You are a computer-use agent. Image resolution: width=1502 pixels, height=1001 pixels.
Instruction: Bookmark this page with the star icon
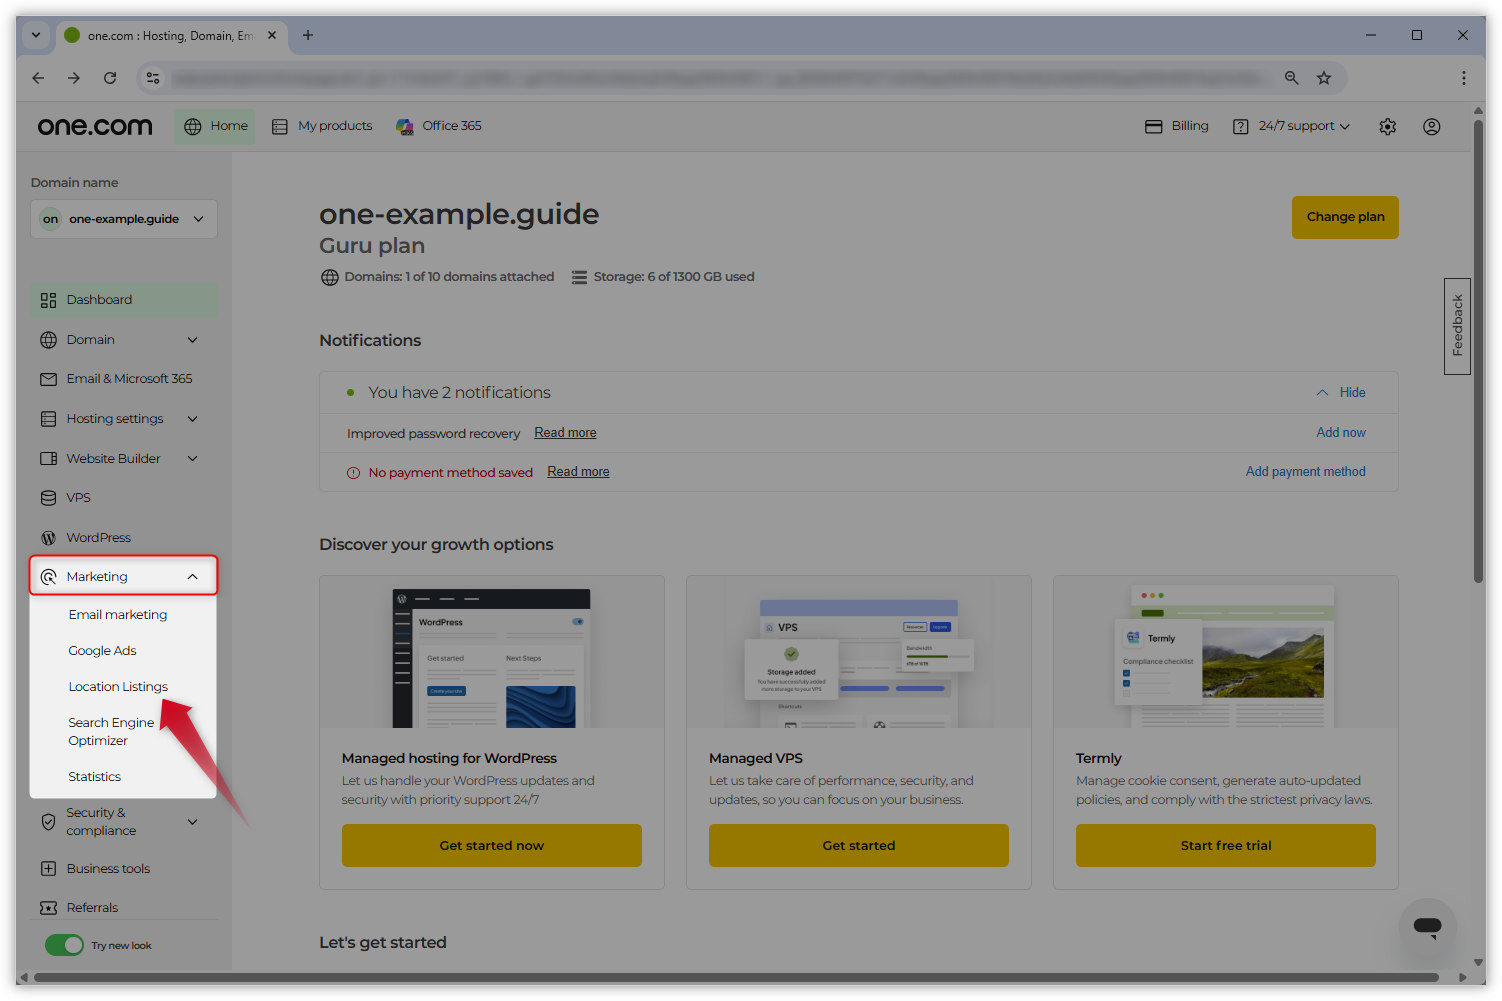tap(1324, 78)
